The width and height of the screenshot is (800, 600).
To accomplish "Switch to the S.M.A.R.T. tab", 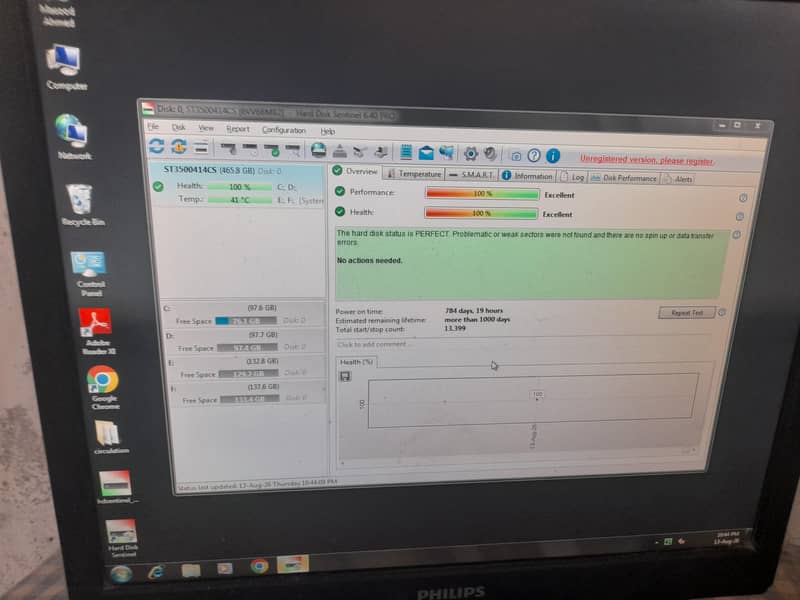I will coord(471,174).
